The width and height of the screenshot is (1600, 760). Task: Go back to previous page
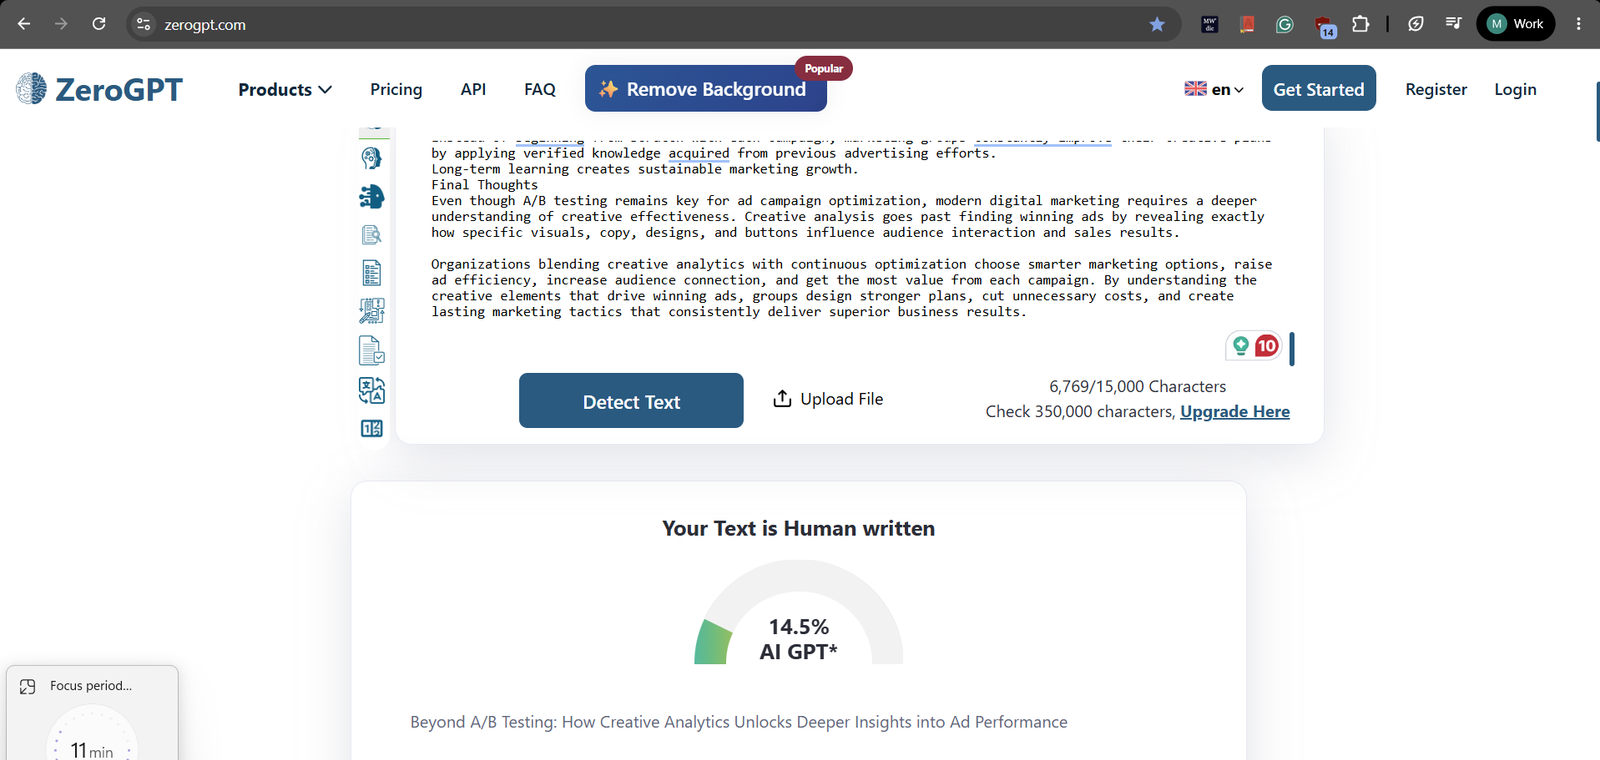(24, 24)
